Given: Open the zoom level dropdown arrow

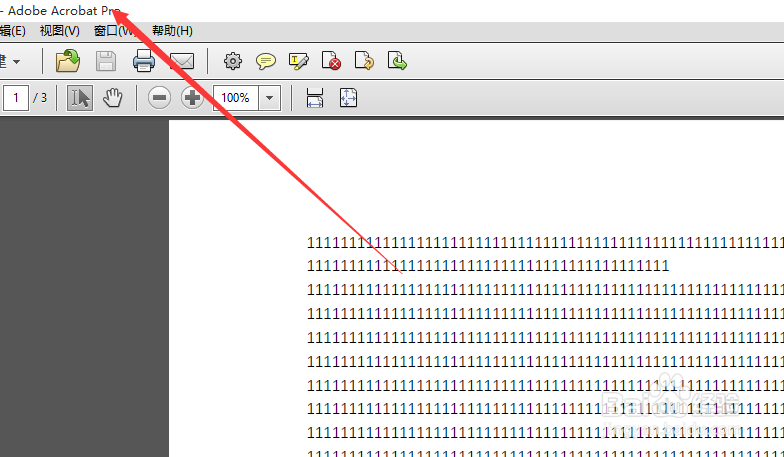Looking at the screenshot, I should coord(270,98).
